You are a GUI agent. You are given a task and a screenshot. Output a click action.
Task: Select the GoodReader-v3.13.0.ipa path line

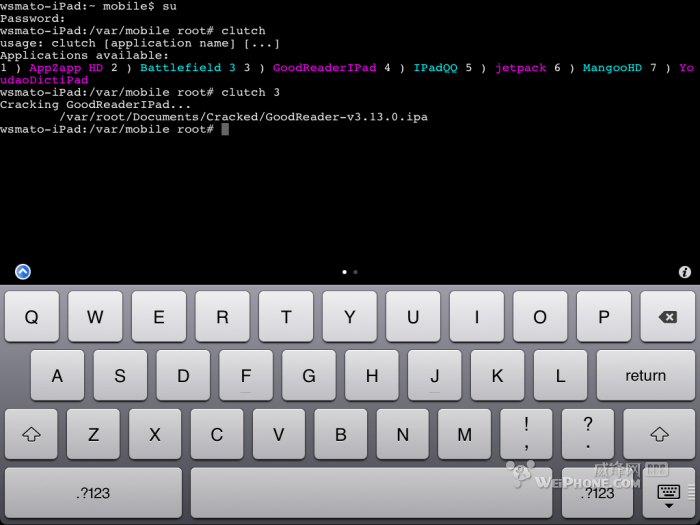[243, 117]
